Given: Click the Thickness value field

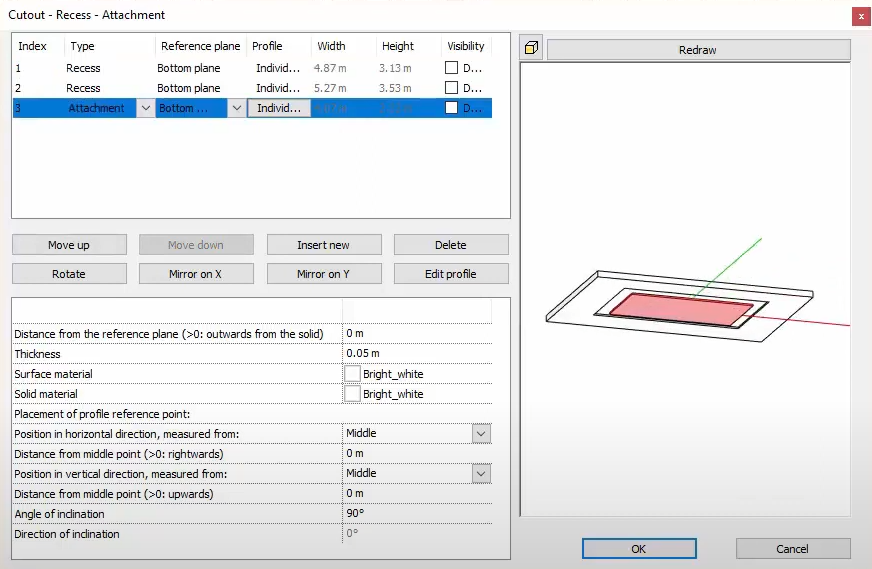Looking at the screenshot, I should pyautogui.click(x=416, y=354).
